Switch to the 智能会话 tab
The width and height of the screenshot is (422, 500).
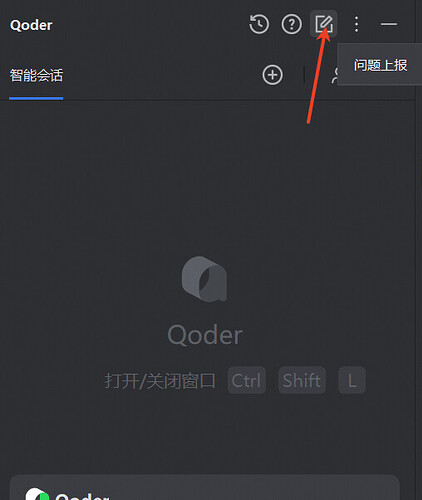[36, 75]
